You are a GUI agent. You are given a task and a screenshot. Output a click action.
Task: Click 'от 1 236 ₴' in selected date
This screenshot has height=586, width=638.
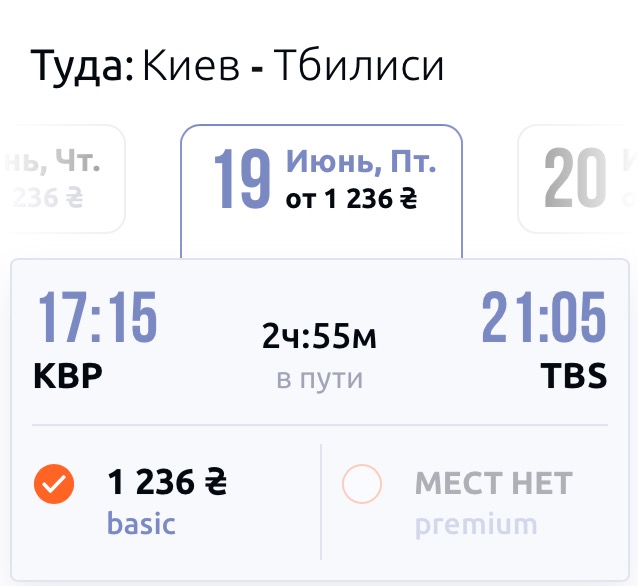(351, 199)
